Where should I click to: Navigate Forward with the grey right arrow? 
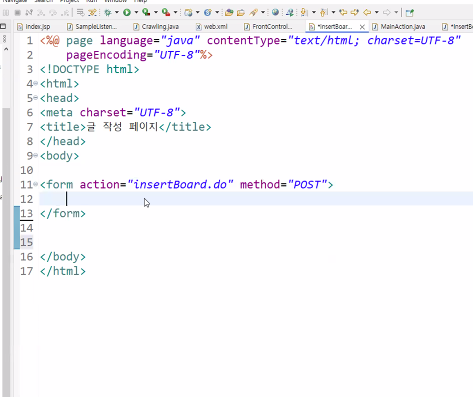coord(387,13)
